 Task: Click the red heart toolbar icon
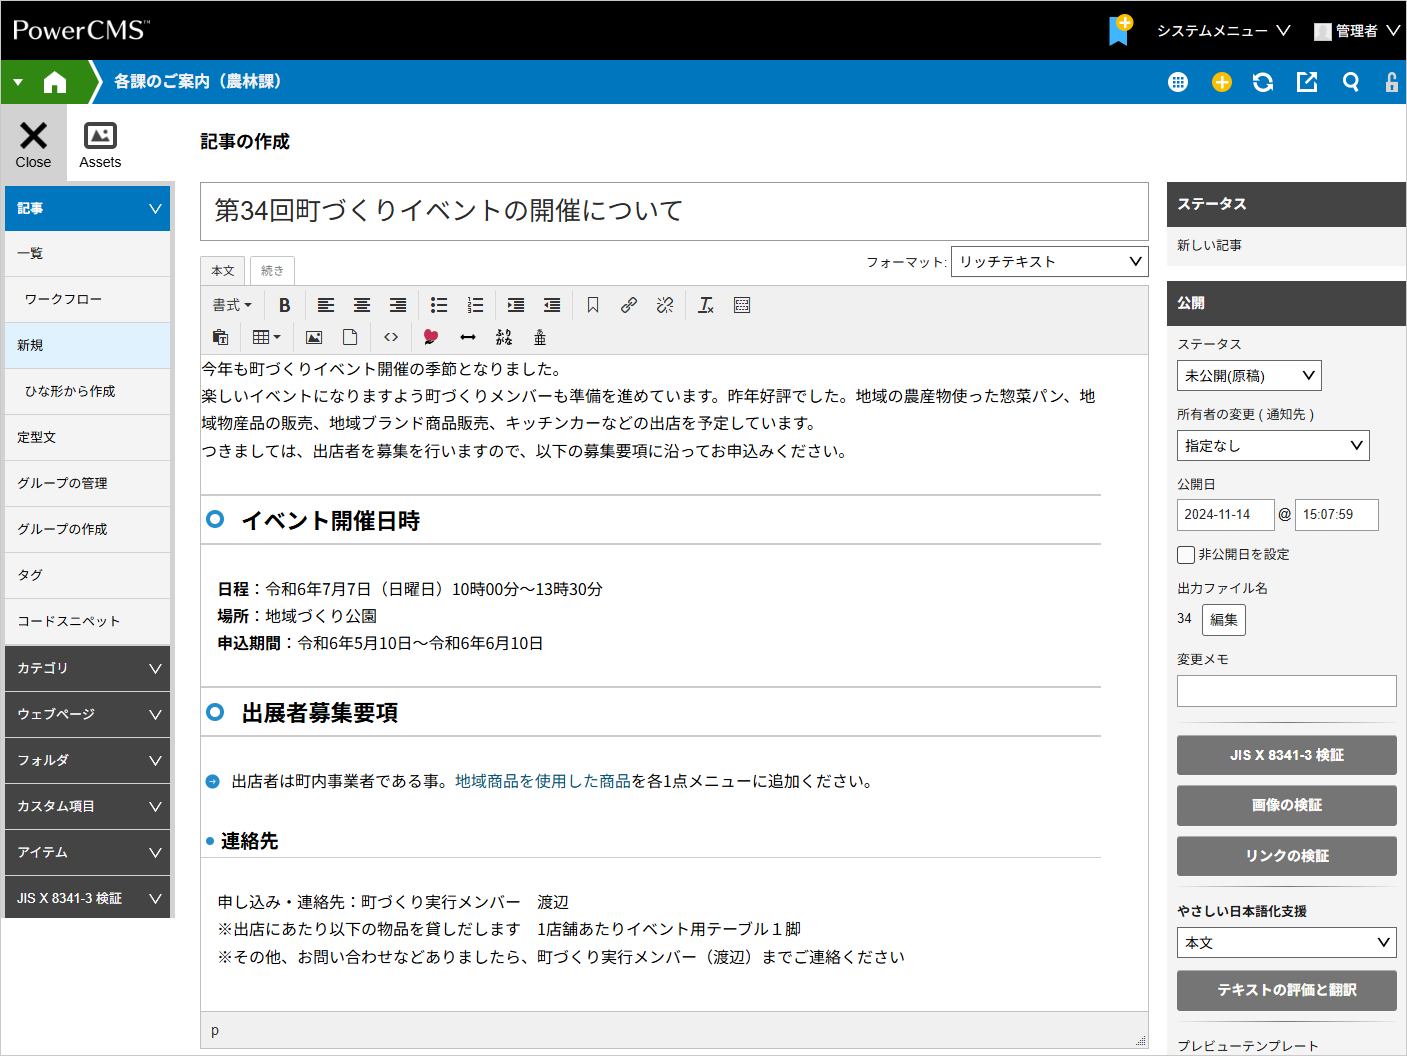(x=431, y=337)
